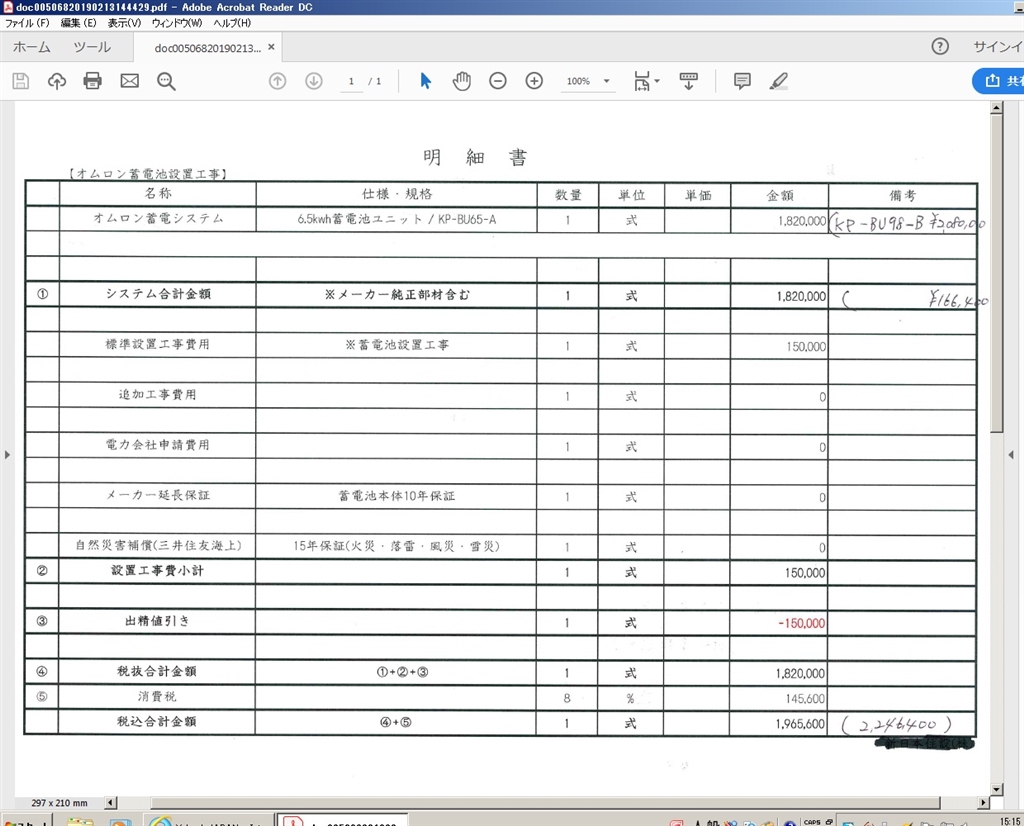Click the Acrobat PDF taskbar button

(x=343, y=820)
